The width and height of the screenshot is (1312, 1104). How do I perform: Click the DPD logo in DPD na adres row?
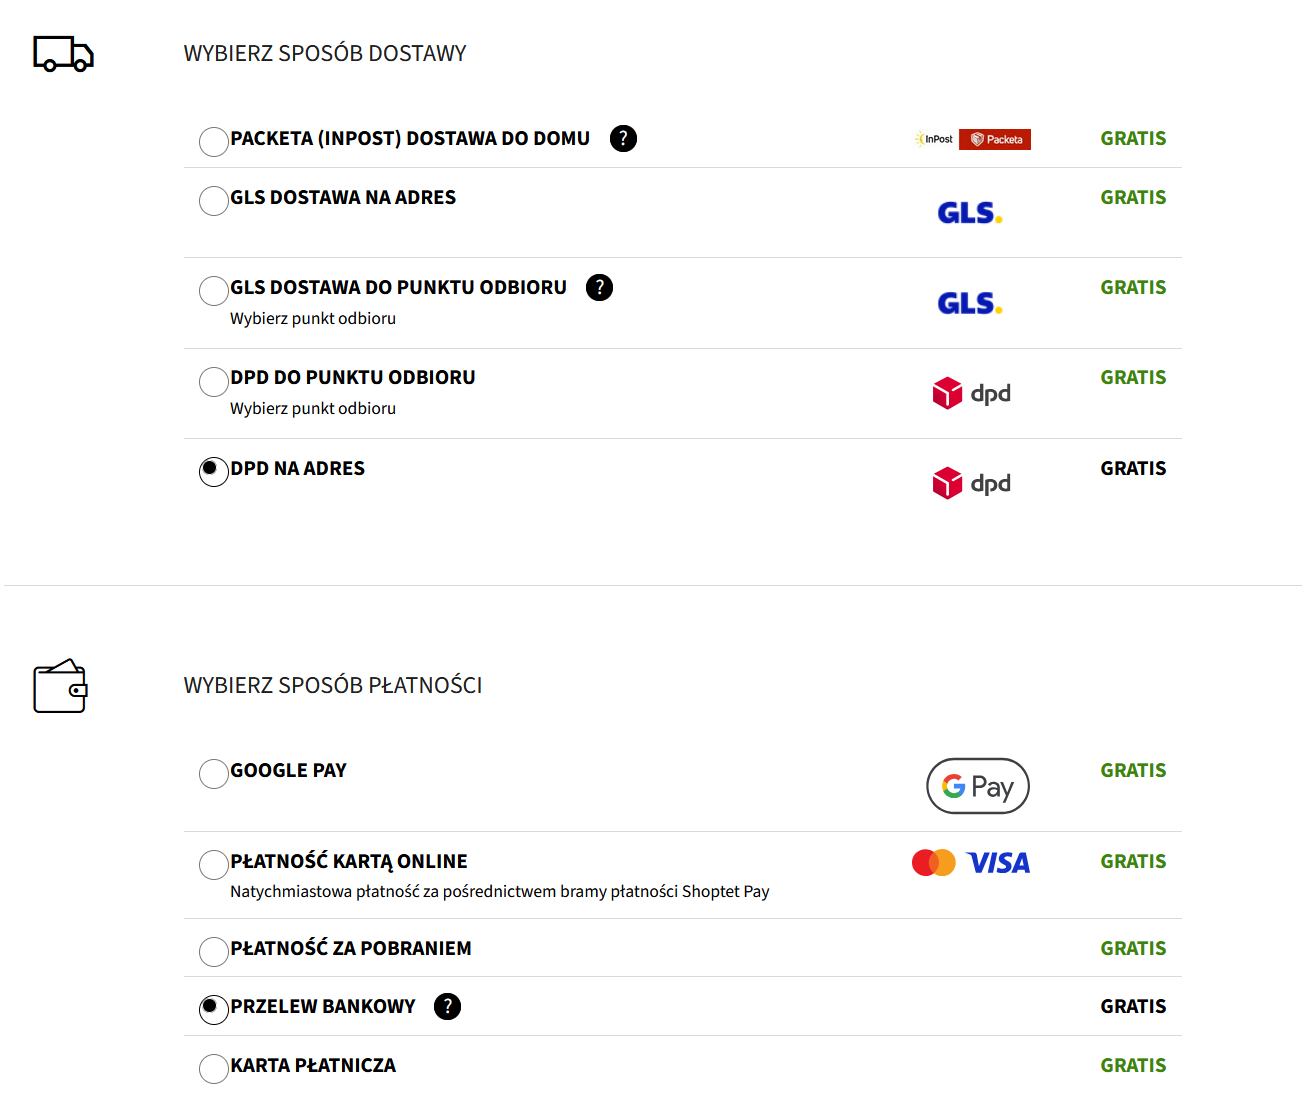971,483
